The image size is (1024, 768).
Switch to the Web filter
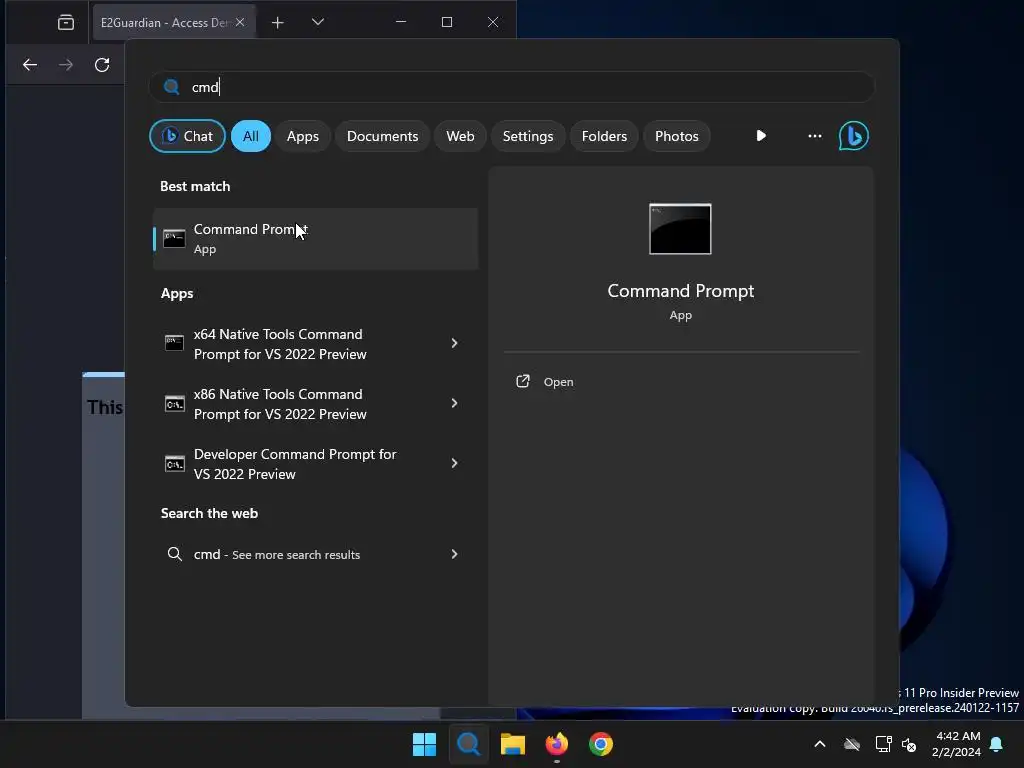(460, 136)
